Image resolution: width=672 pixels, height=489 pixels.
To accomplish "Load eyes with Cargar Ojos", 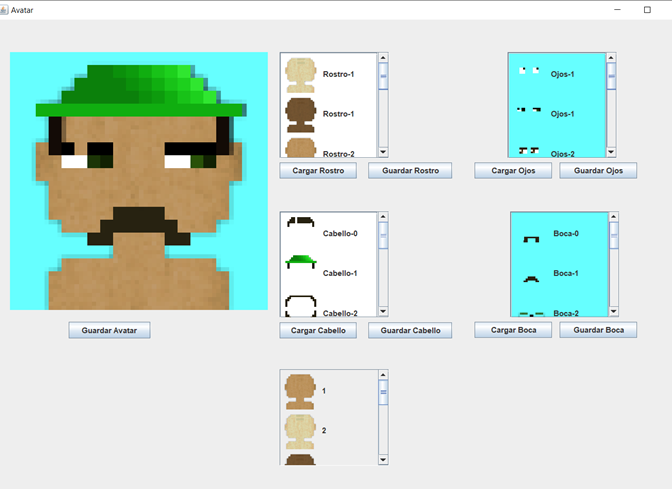I will point(513,171).
